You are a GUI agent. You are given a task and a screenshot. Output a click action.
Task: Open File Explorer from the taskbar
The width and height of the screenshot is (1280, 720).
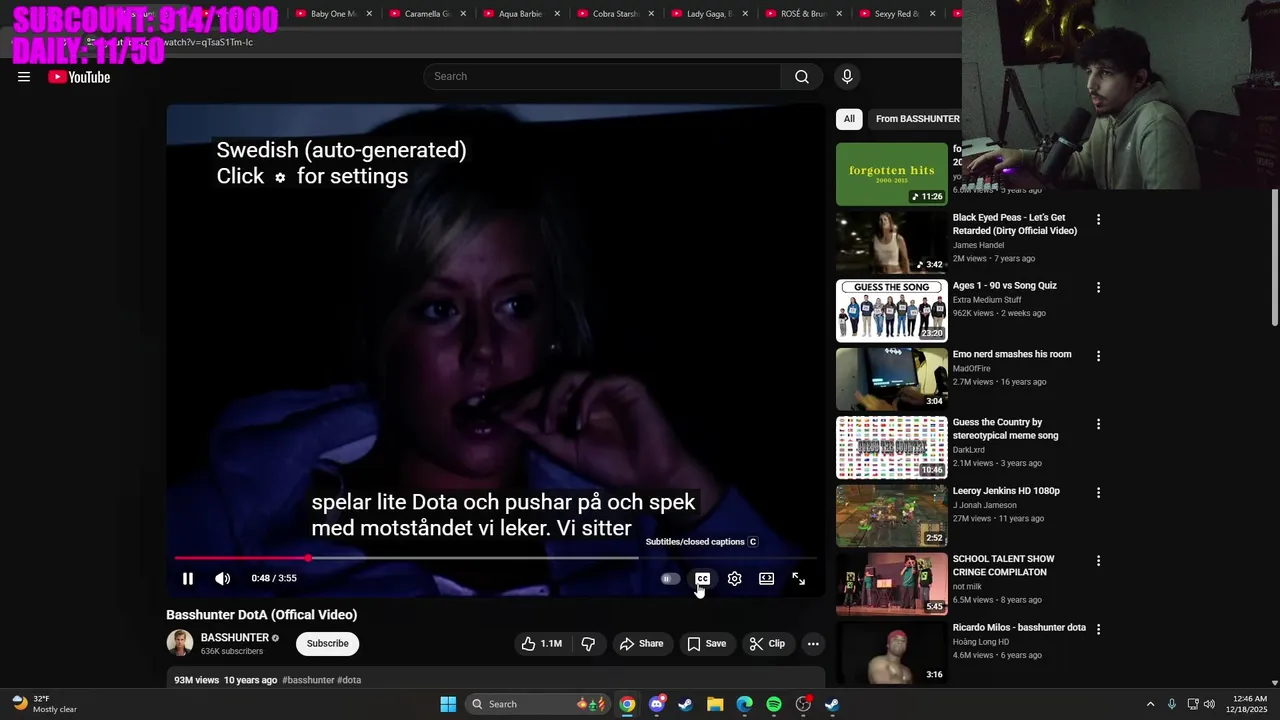pos(715,704)
